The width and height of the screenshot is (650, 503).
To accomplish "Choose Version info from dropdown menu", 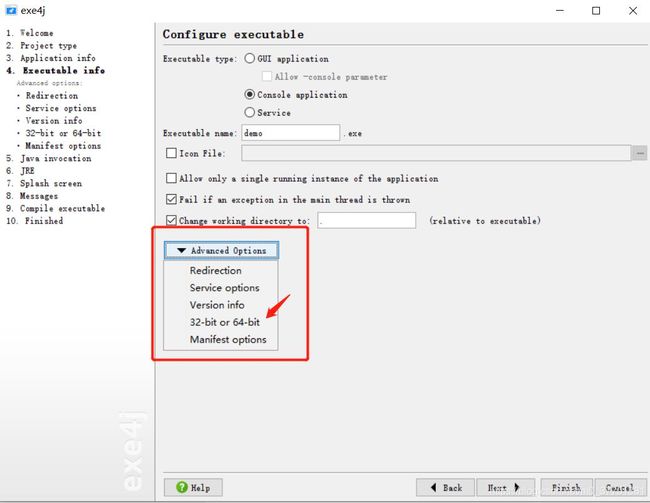I will click(x=217, y=305).
